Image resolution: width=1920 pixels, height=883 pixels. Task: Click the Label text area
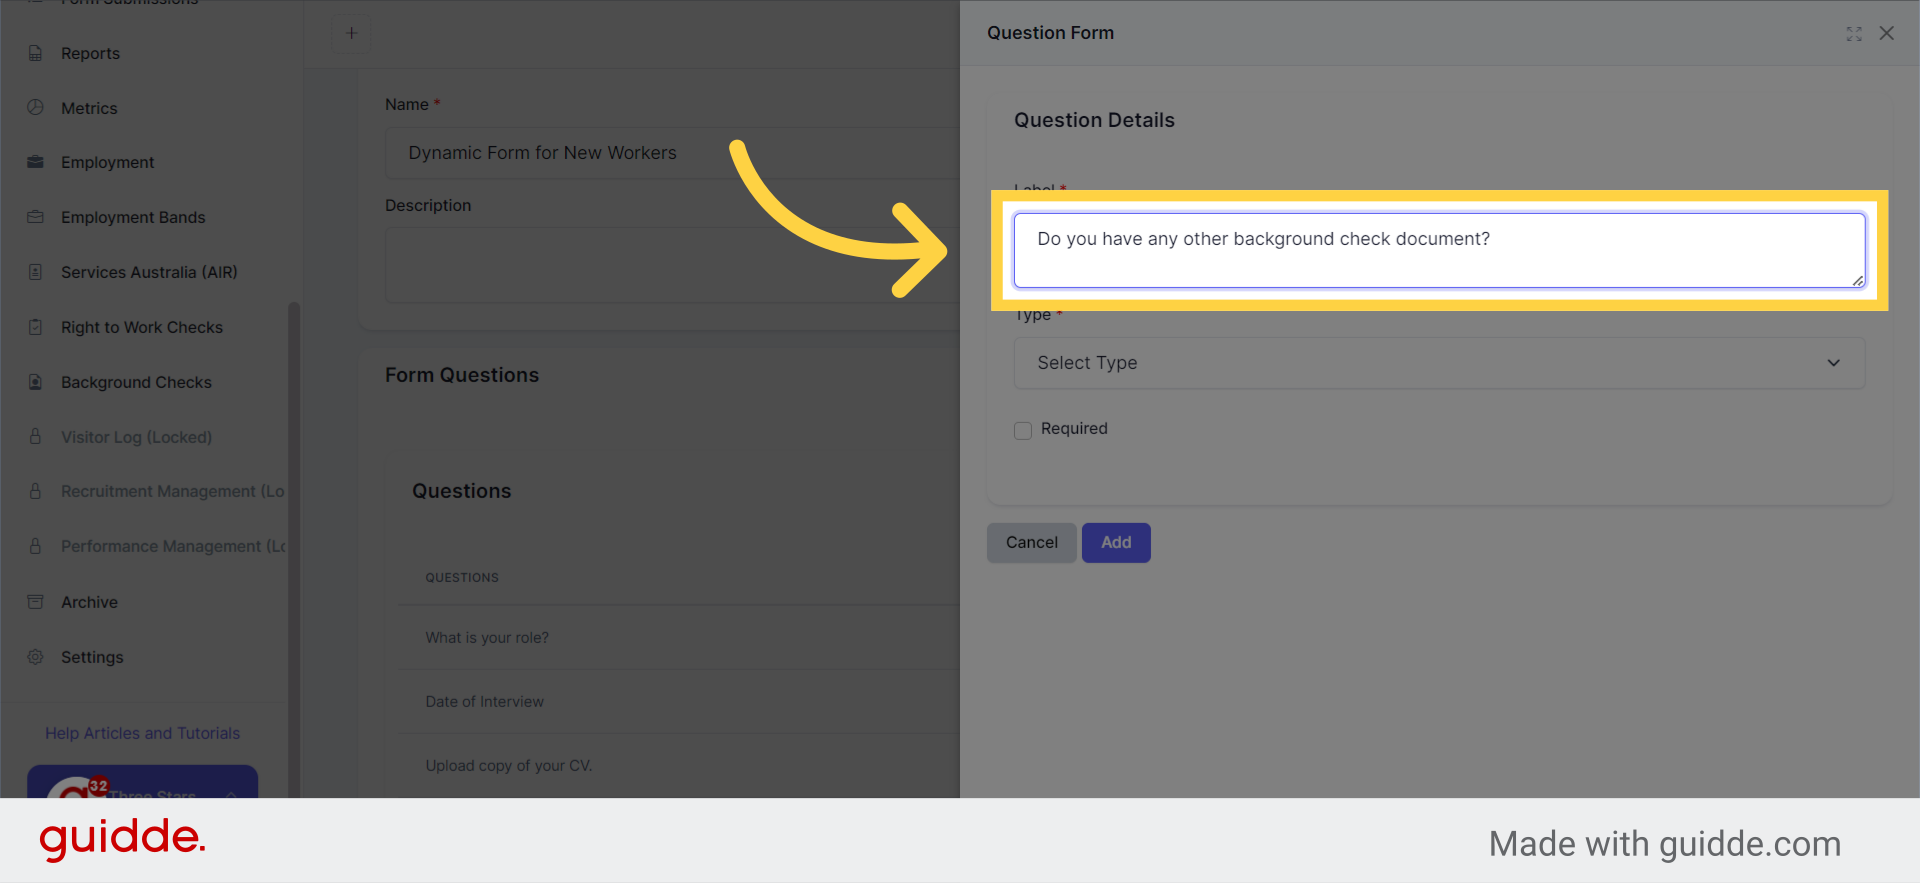click(1439, 250)
